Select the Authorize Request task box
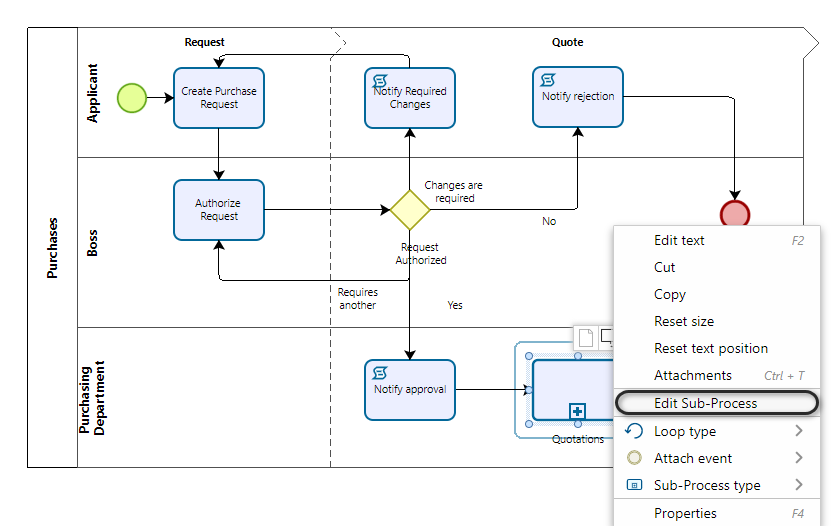Image resolution: width=831 pixels, height=526 pixels. click(219, 210)
